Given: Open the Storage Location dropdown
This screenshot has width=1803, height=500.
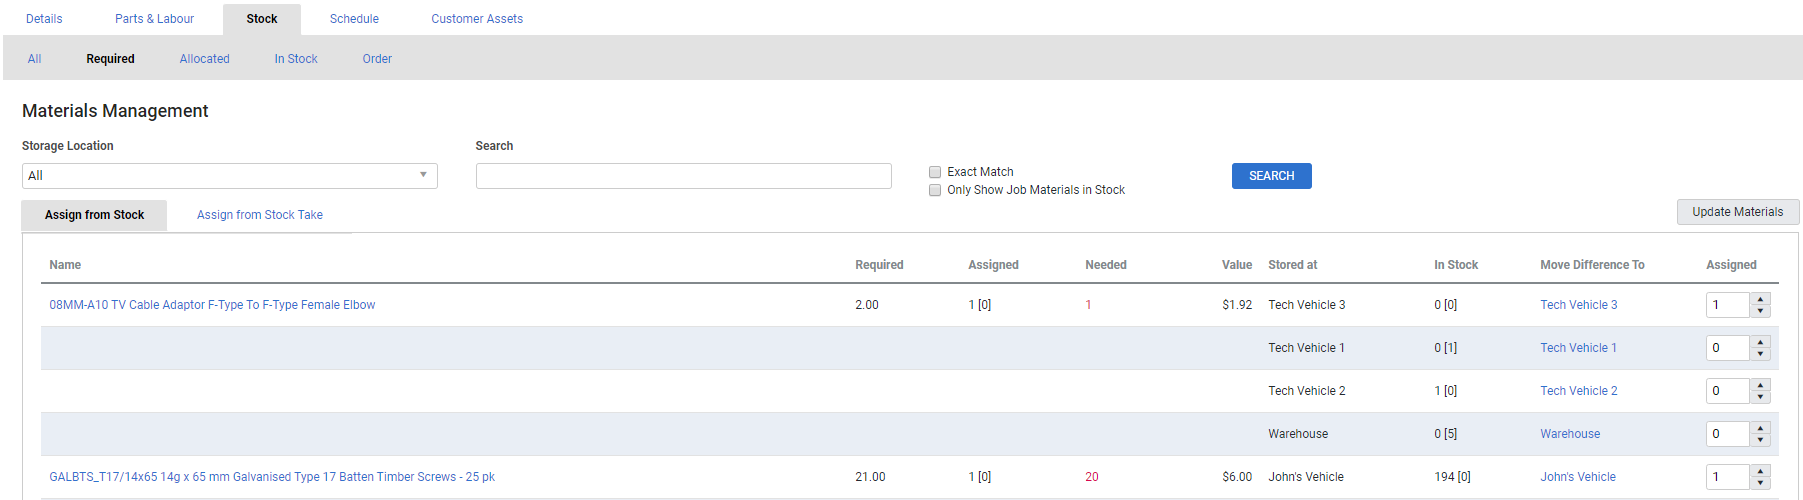Looking at the screenshot, I should (230, 176).
